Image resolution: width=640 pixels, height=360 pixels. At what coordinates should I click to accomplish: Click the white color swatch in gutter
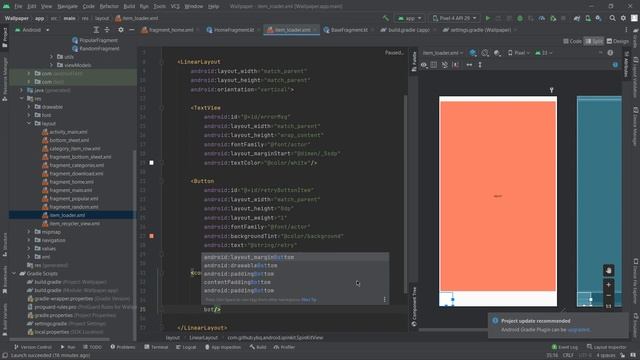tap(151, 163)
